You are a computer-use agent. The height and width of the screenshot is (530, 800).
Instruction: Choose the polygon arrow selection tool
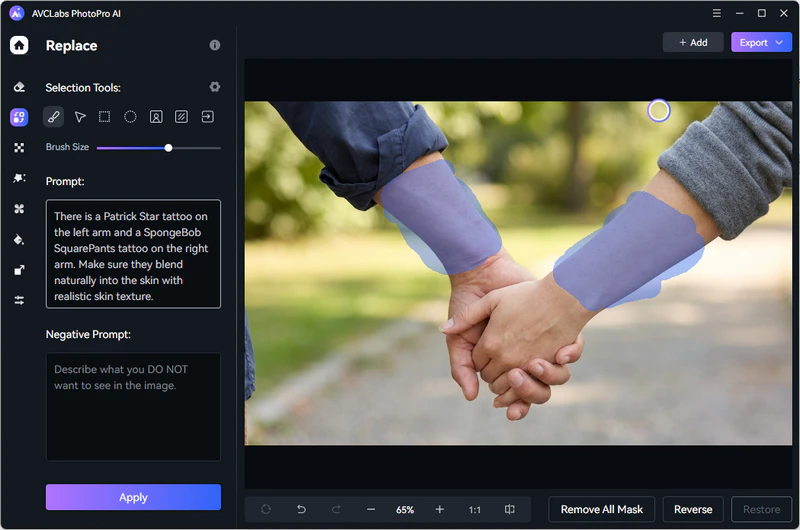point(80,116)
